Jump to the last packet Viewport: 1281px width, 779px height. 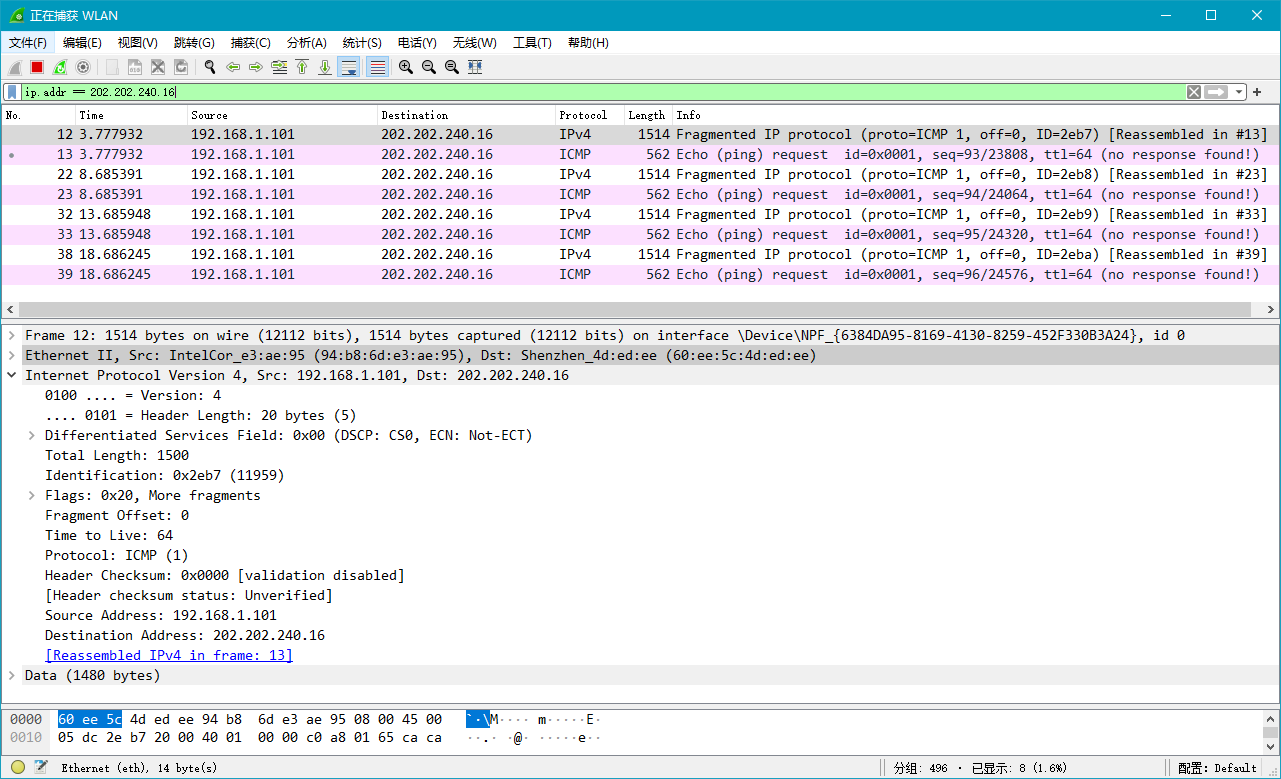325,67
